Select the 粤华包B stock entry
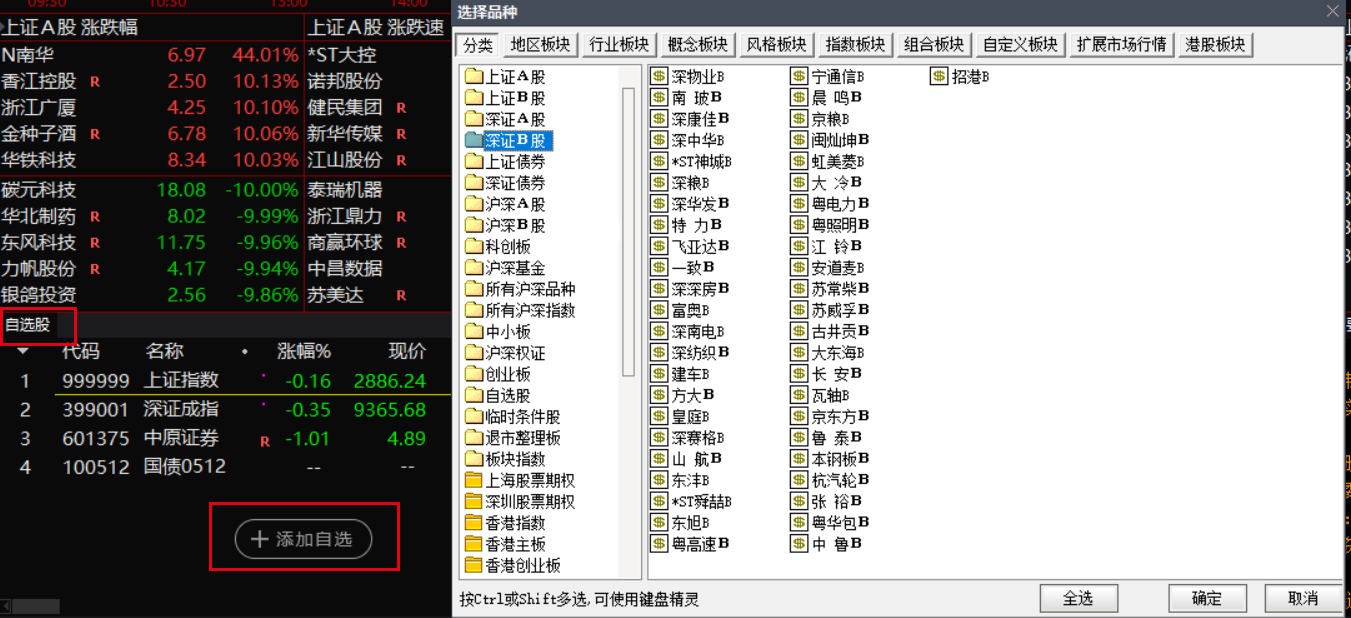 (830, 522)
